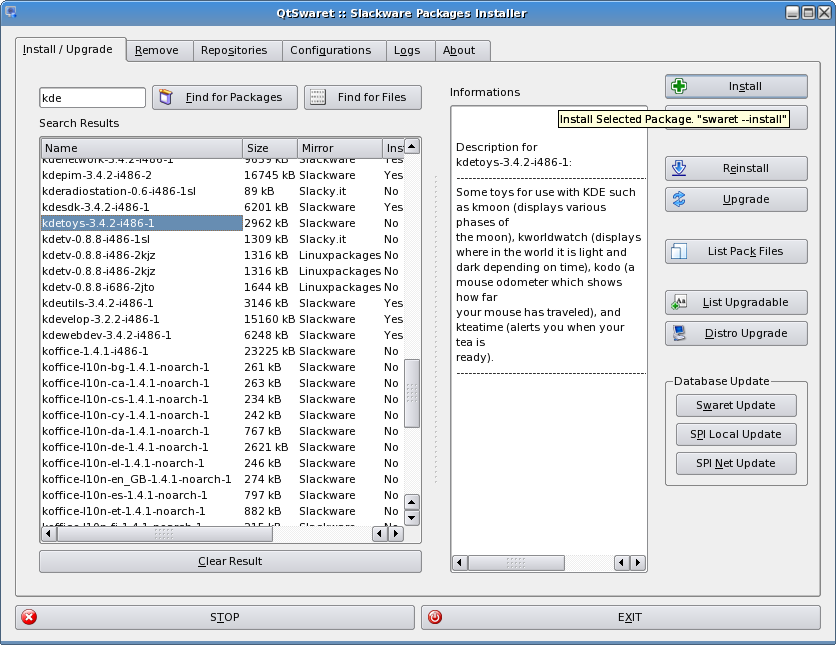Click Informations panel scroll-left arrow at far left
This screenshot has height=645, width=836.
point(460,562)
